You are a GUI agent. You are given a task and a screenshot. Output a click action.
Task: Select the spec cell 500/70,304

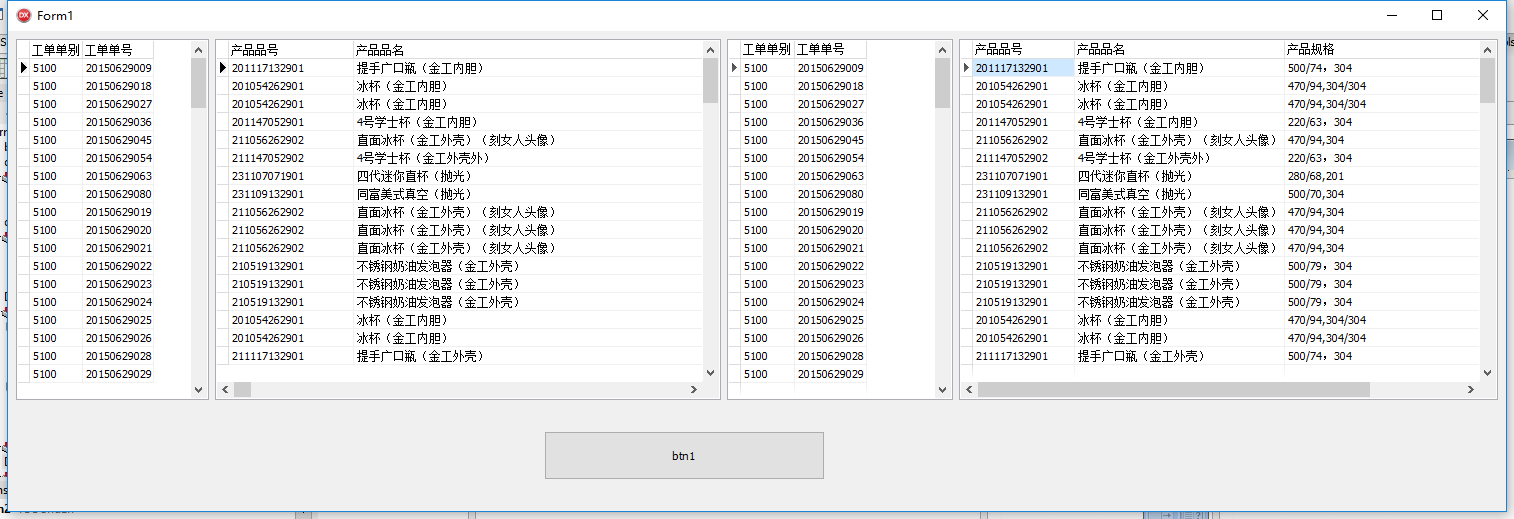1315,194
